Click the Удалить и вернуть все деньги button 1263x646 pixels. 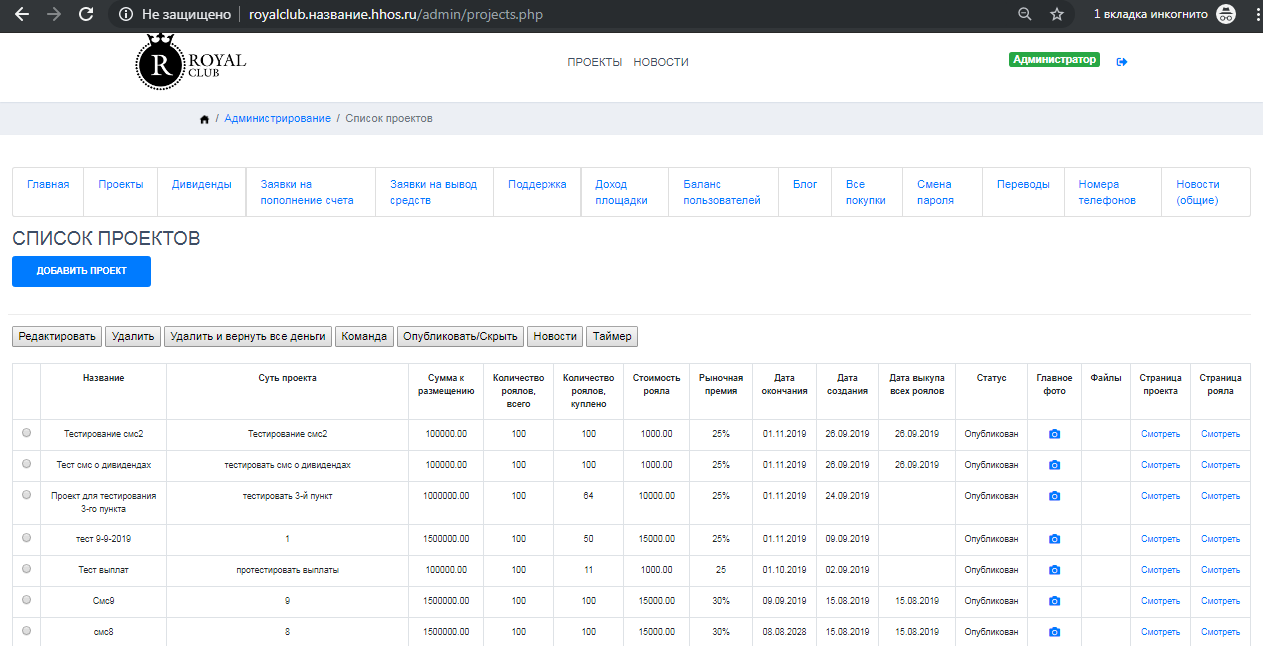coord(248,337)
